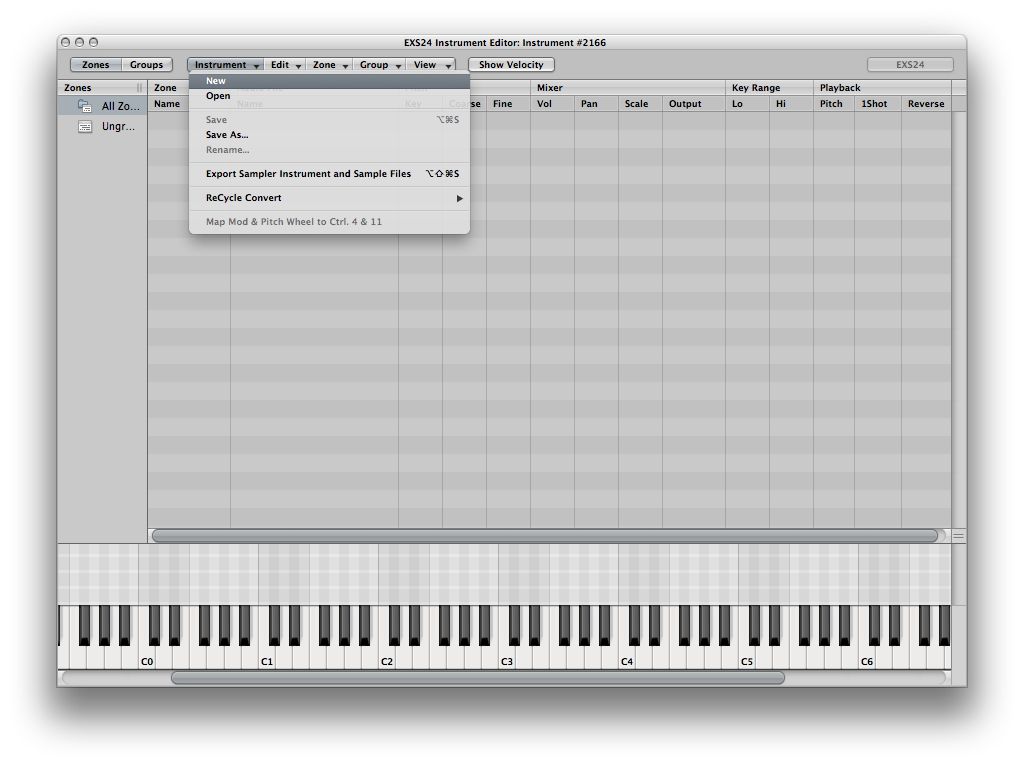Click the Pan column header
The height and width of the screenshot is (766, 1024).
596,104
